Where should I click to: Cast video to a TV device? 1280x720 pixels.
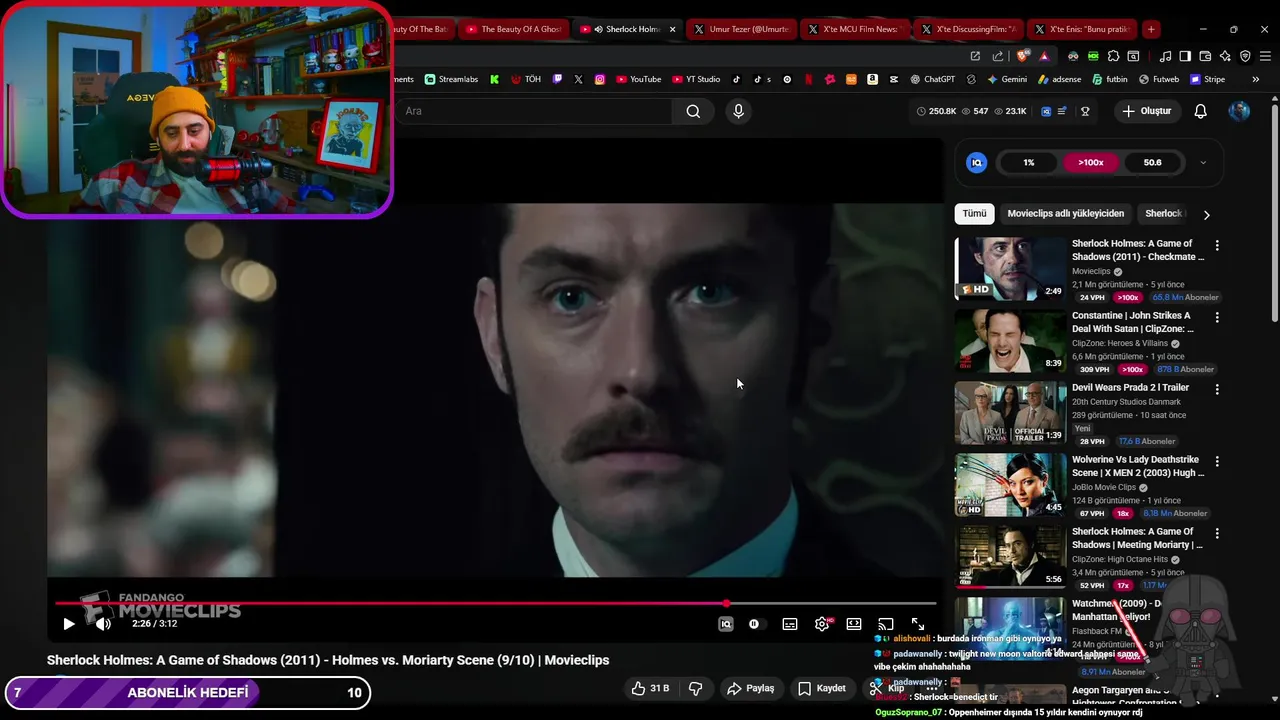[886, 624]
